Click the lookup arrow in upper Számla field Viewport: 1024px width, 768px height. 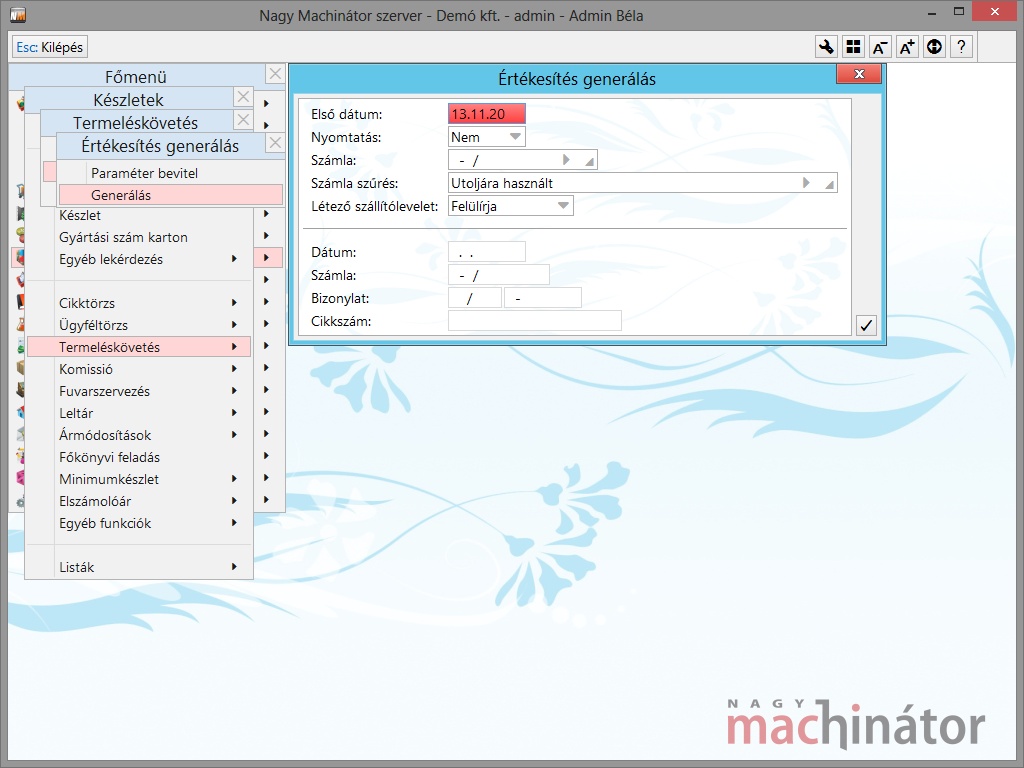pos(566,160)
